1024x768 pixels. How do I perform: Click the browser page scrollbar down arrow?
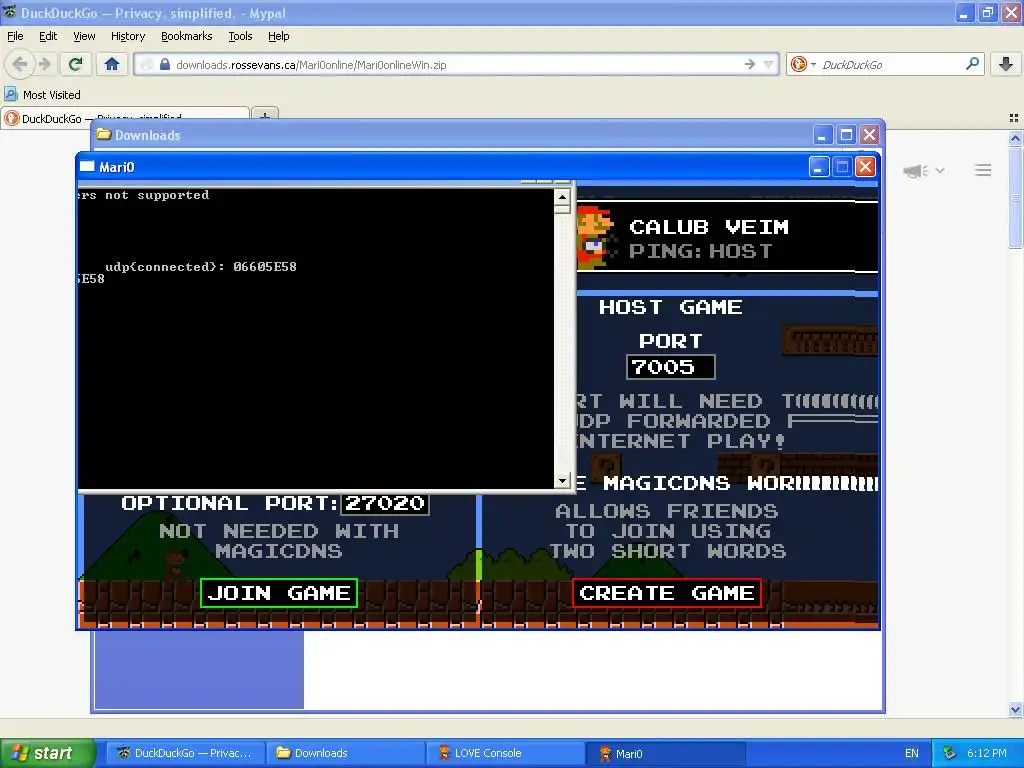1015,709
